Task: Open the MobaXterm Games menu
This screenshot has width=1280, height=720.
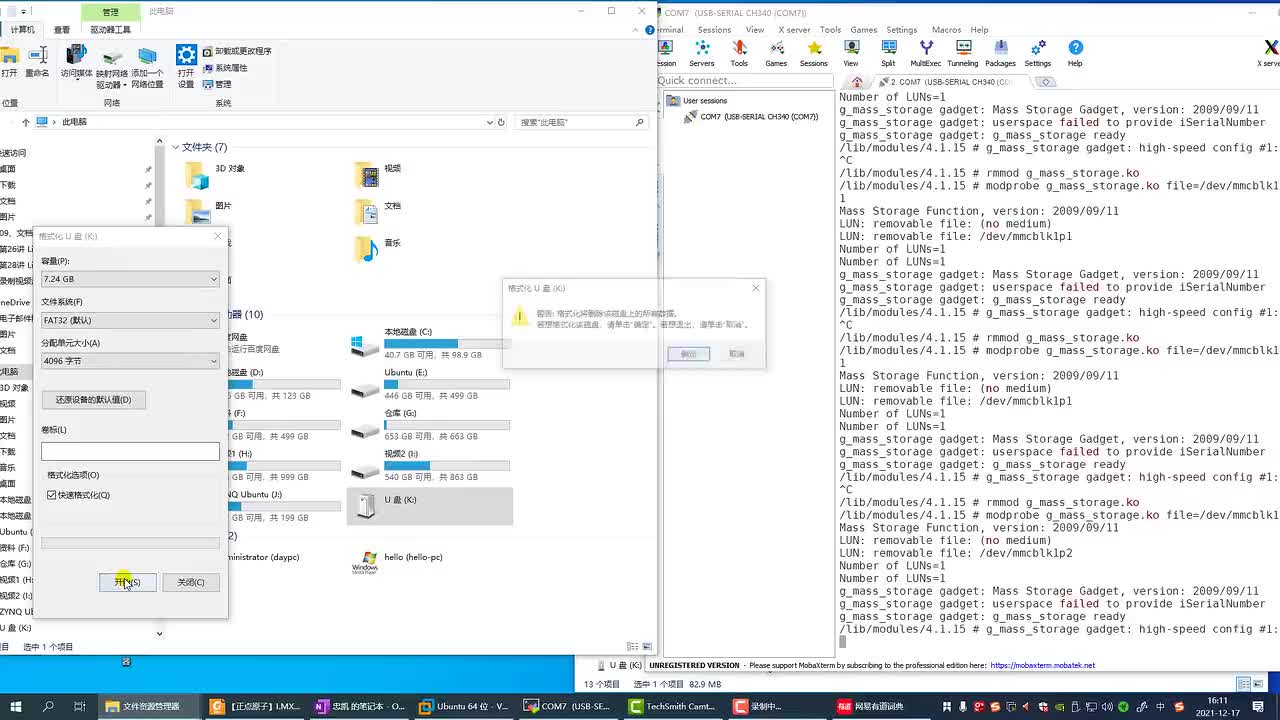Action: point(864,30)
